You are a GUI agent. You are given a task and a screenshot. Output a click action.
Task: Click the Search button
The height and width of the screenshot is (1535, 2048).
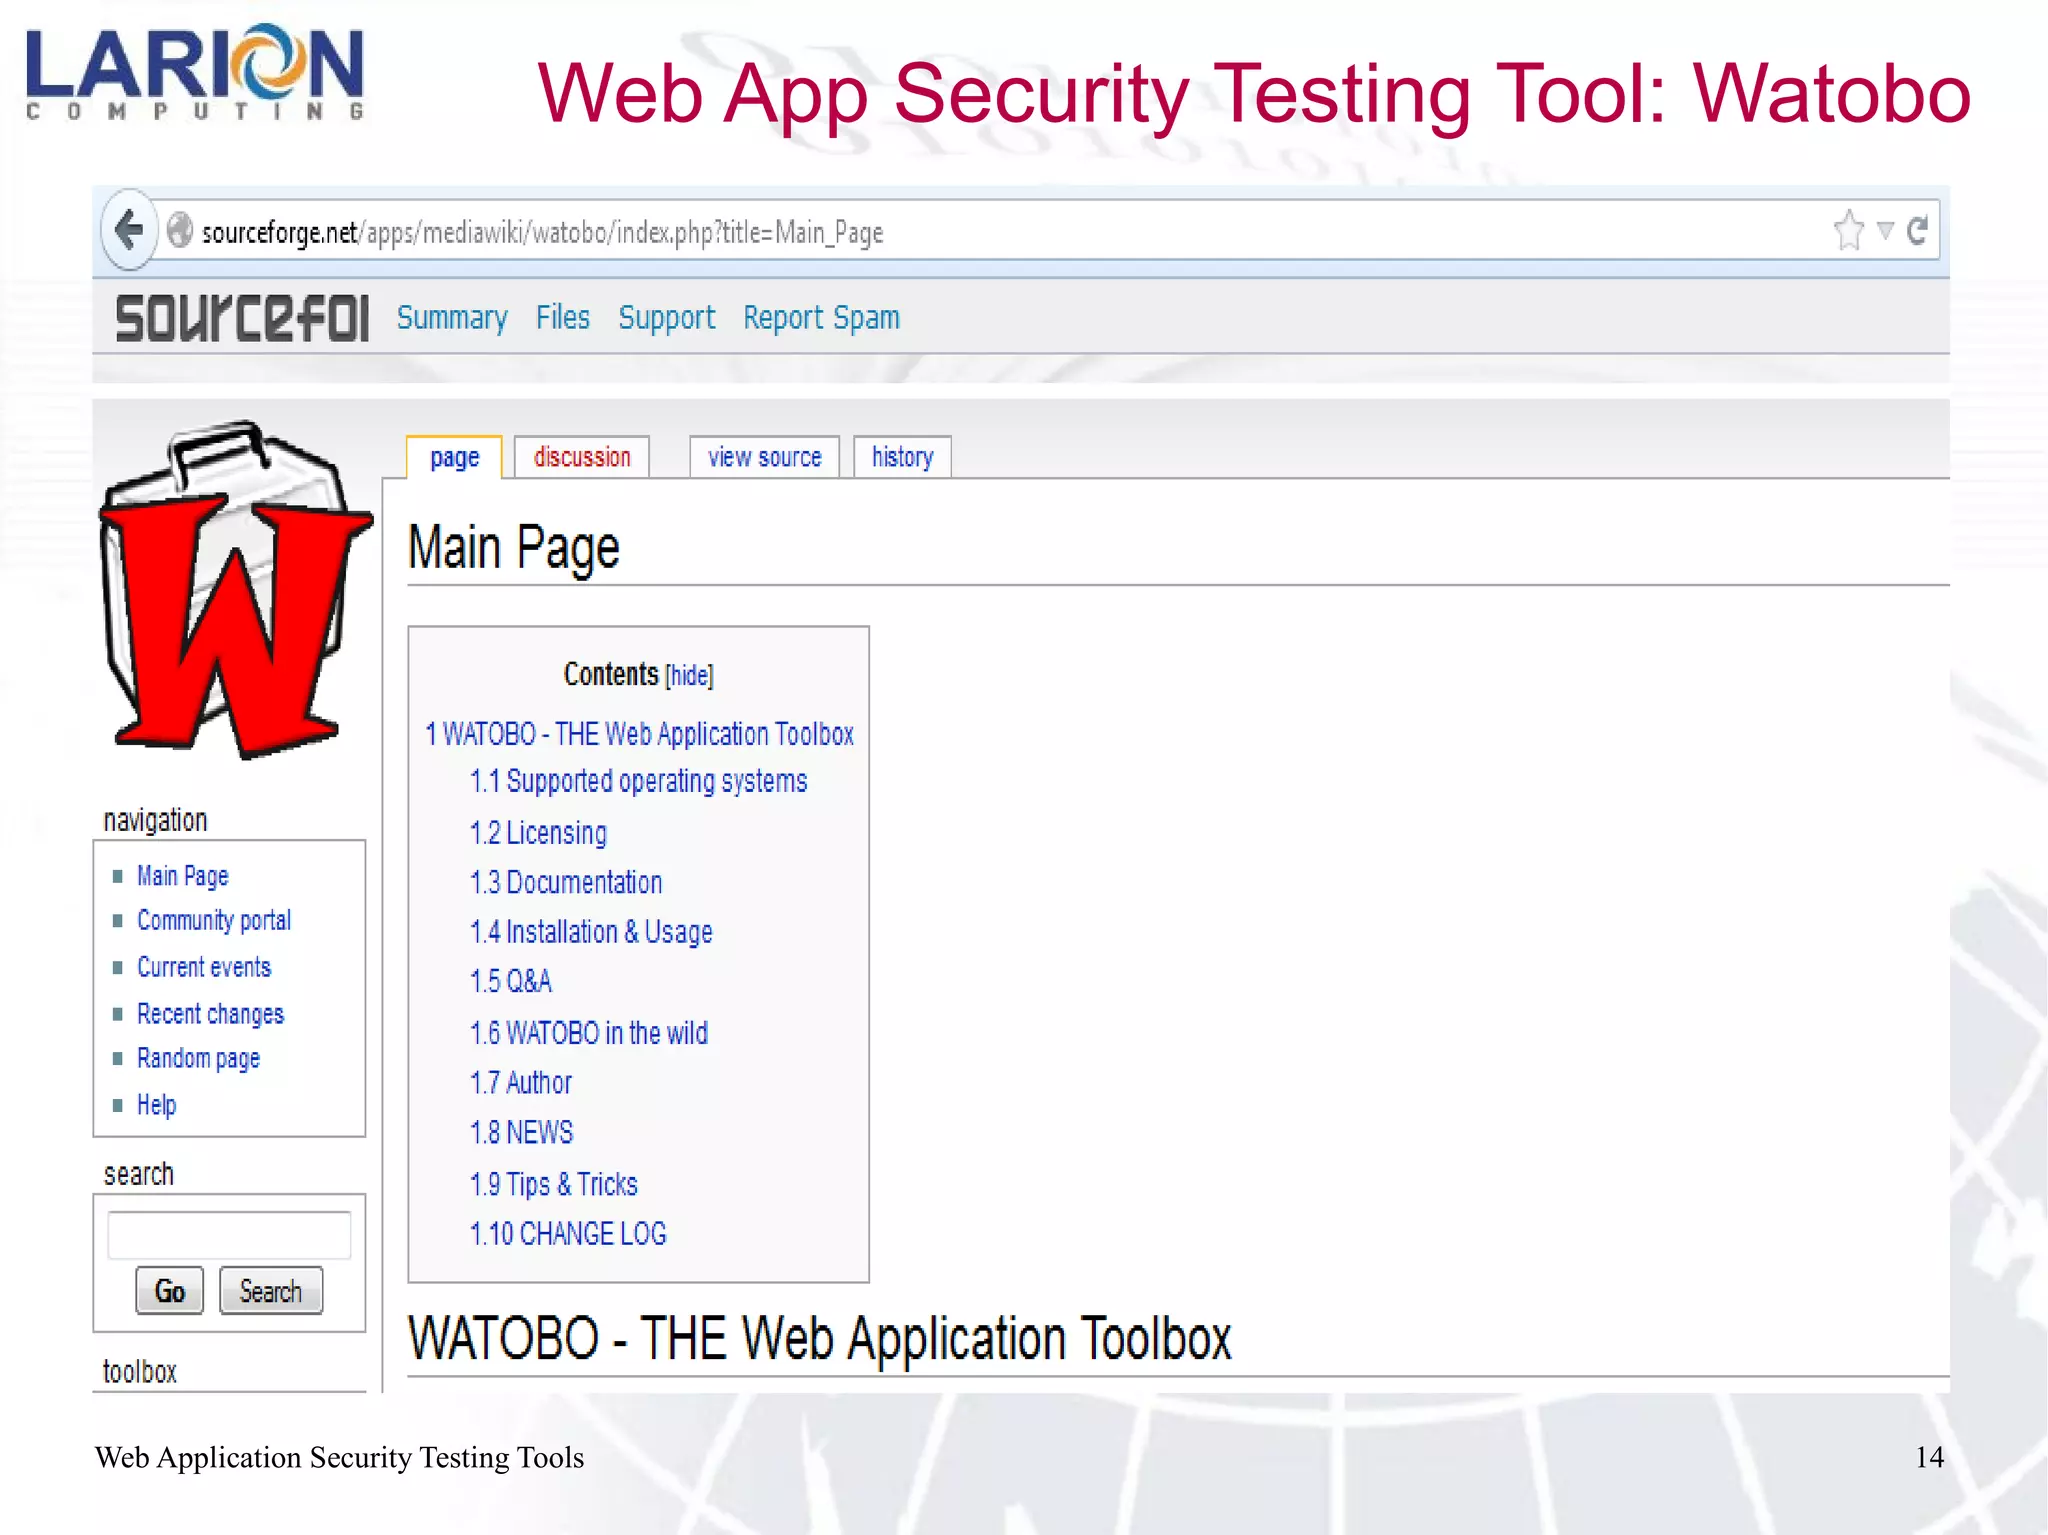click(x=271, y=1291)
